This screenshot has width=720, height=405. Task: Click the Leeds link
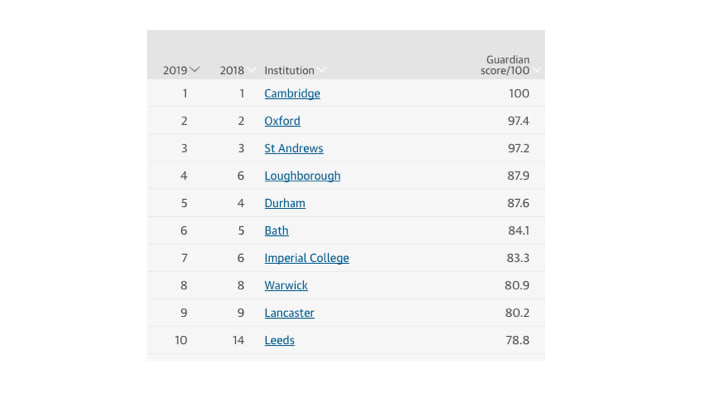coord(279,340)
